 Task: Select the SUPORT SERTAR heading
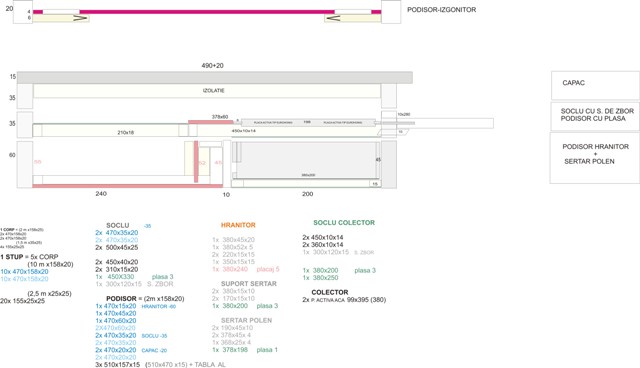tap(249, 284)
